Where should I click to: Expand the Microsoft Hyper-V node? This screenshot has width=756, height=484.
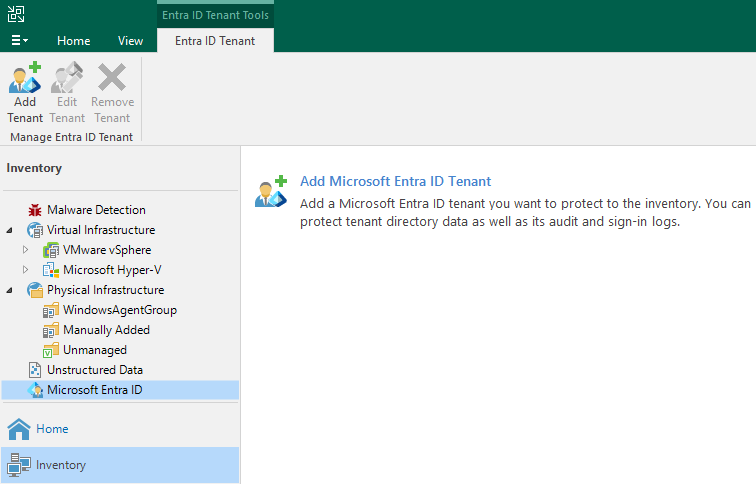pyautogui.click(x=25, y=269)
